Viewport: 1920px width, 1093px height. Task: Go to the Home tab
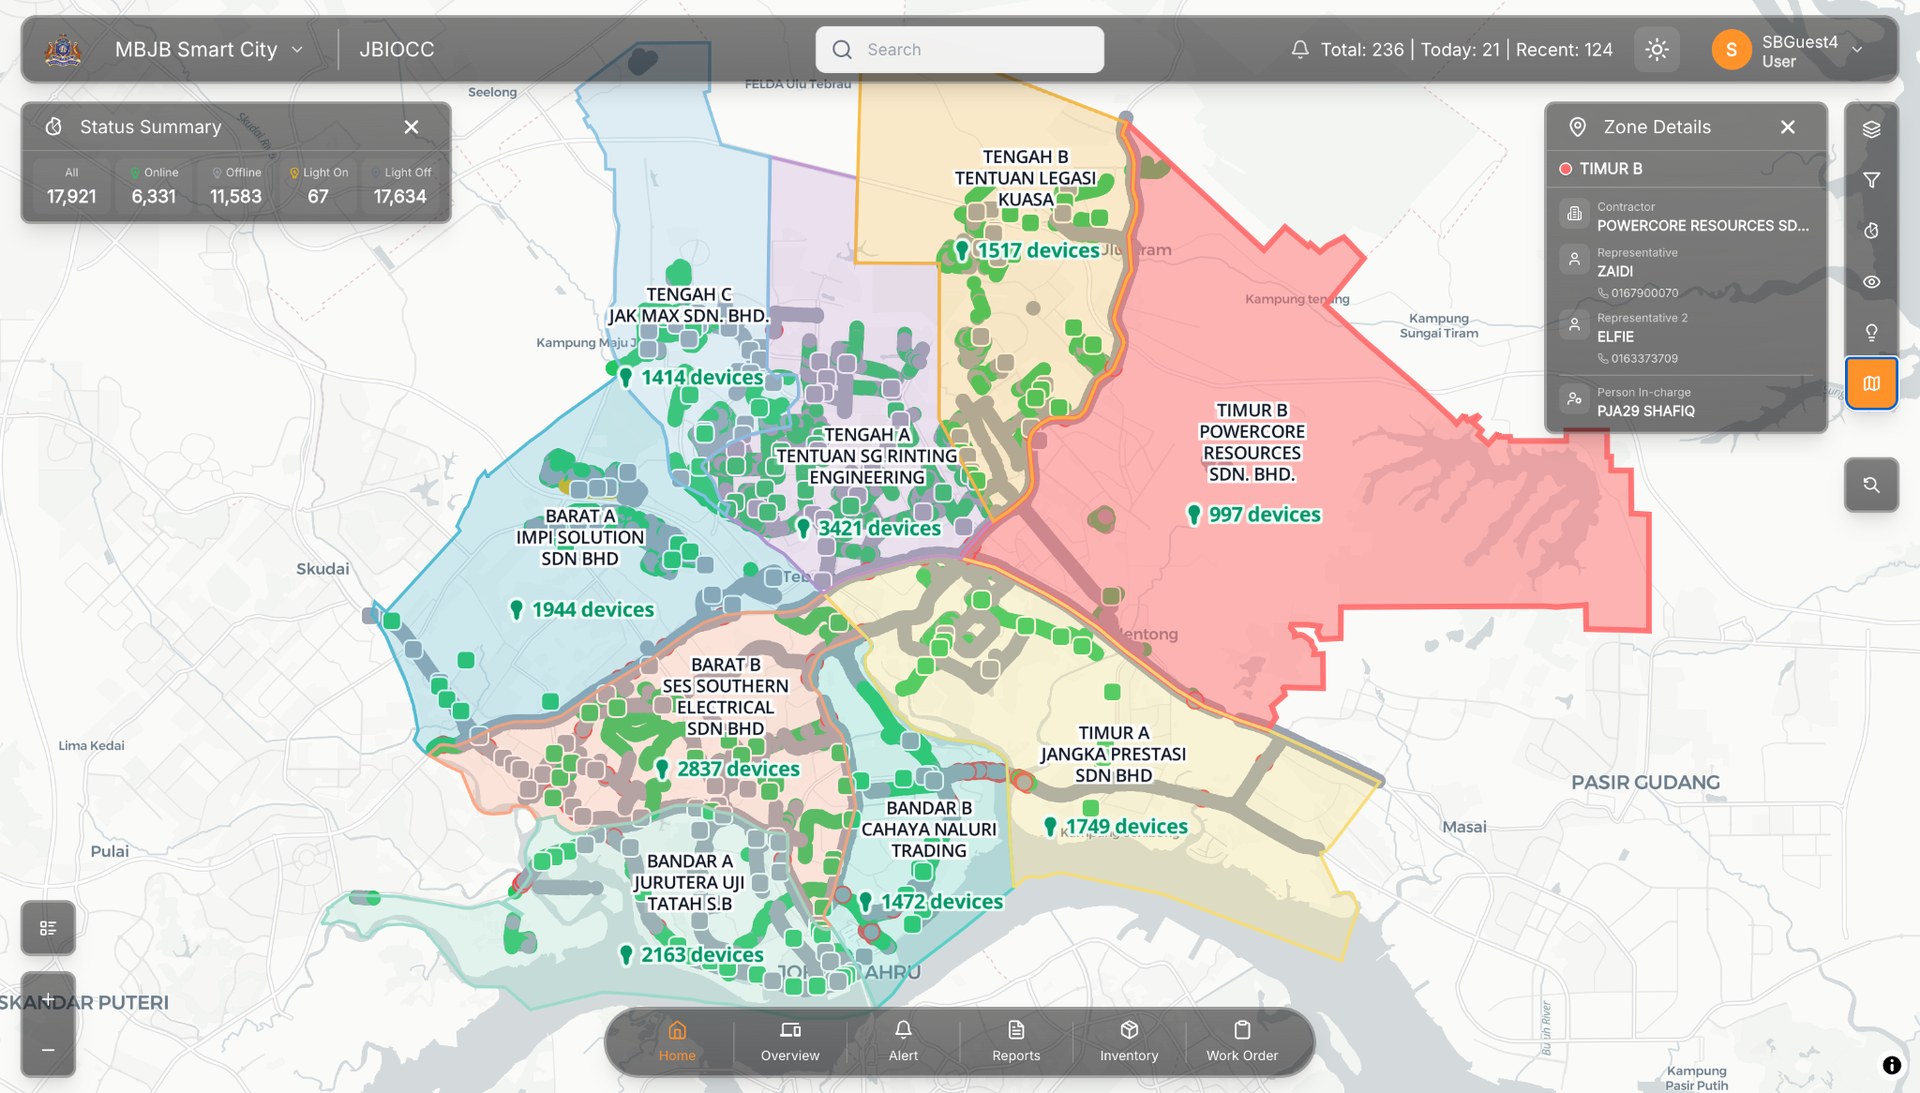[677, 1041]
